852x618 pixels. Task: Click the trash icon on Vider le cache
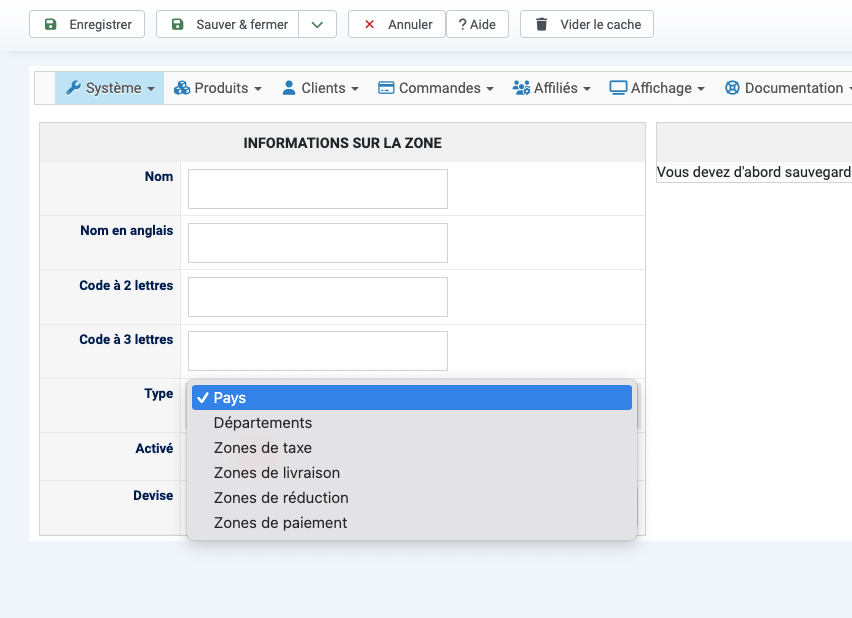pyautogui.click(x=542, y=24)
